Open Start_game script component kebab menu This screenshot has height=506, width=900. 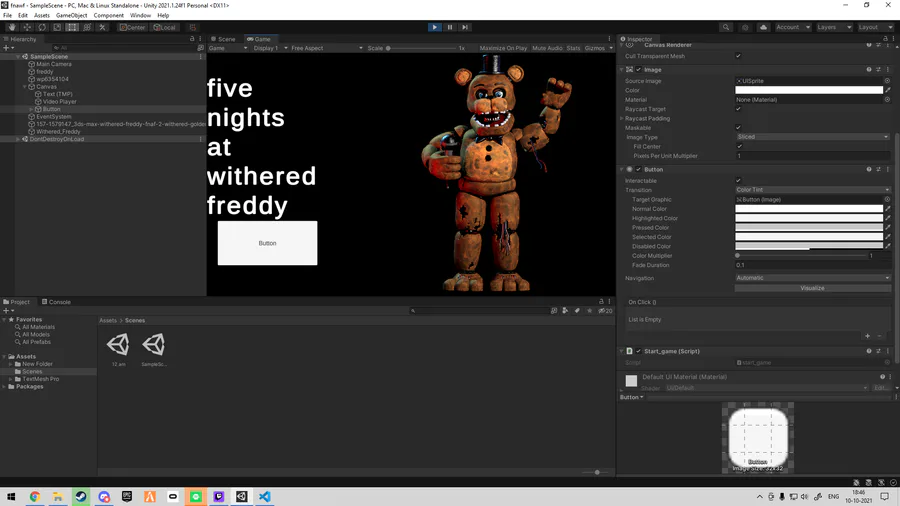pyautogui.click(x=888, y=351)
